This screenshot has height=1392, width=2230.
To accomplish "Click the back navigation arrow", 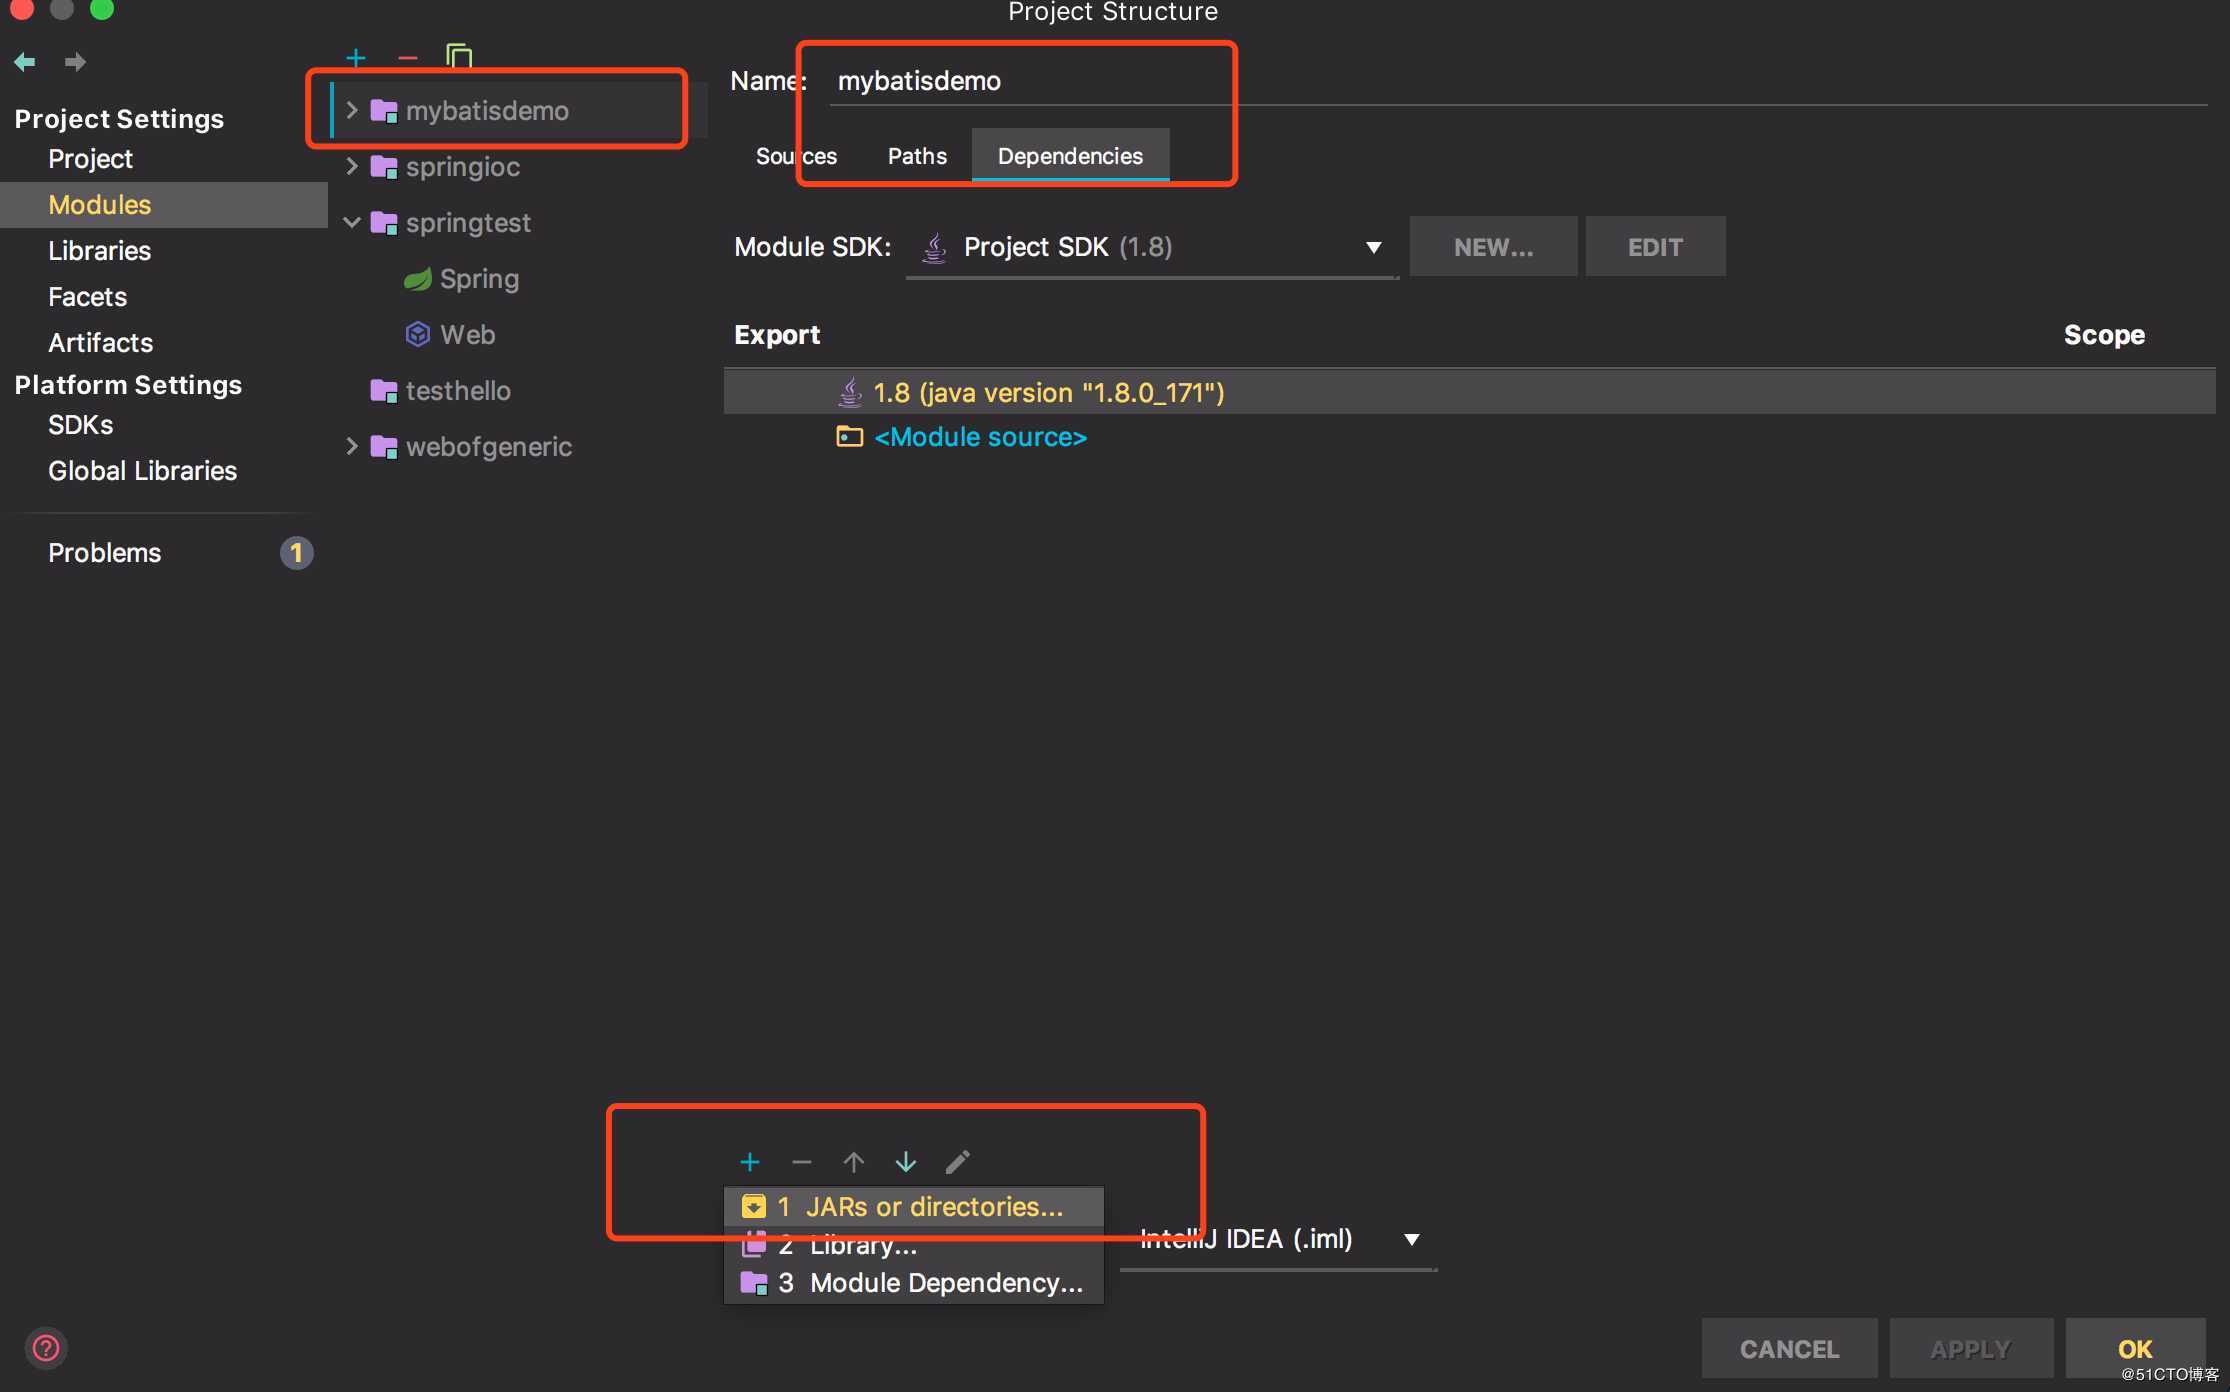I will (25, 62).
